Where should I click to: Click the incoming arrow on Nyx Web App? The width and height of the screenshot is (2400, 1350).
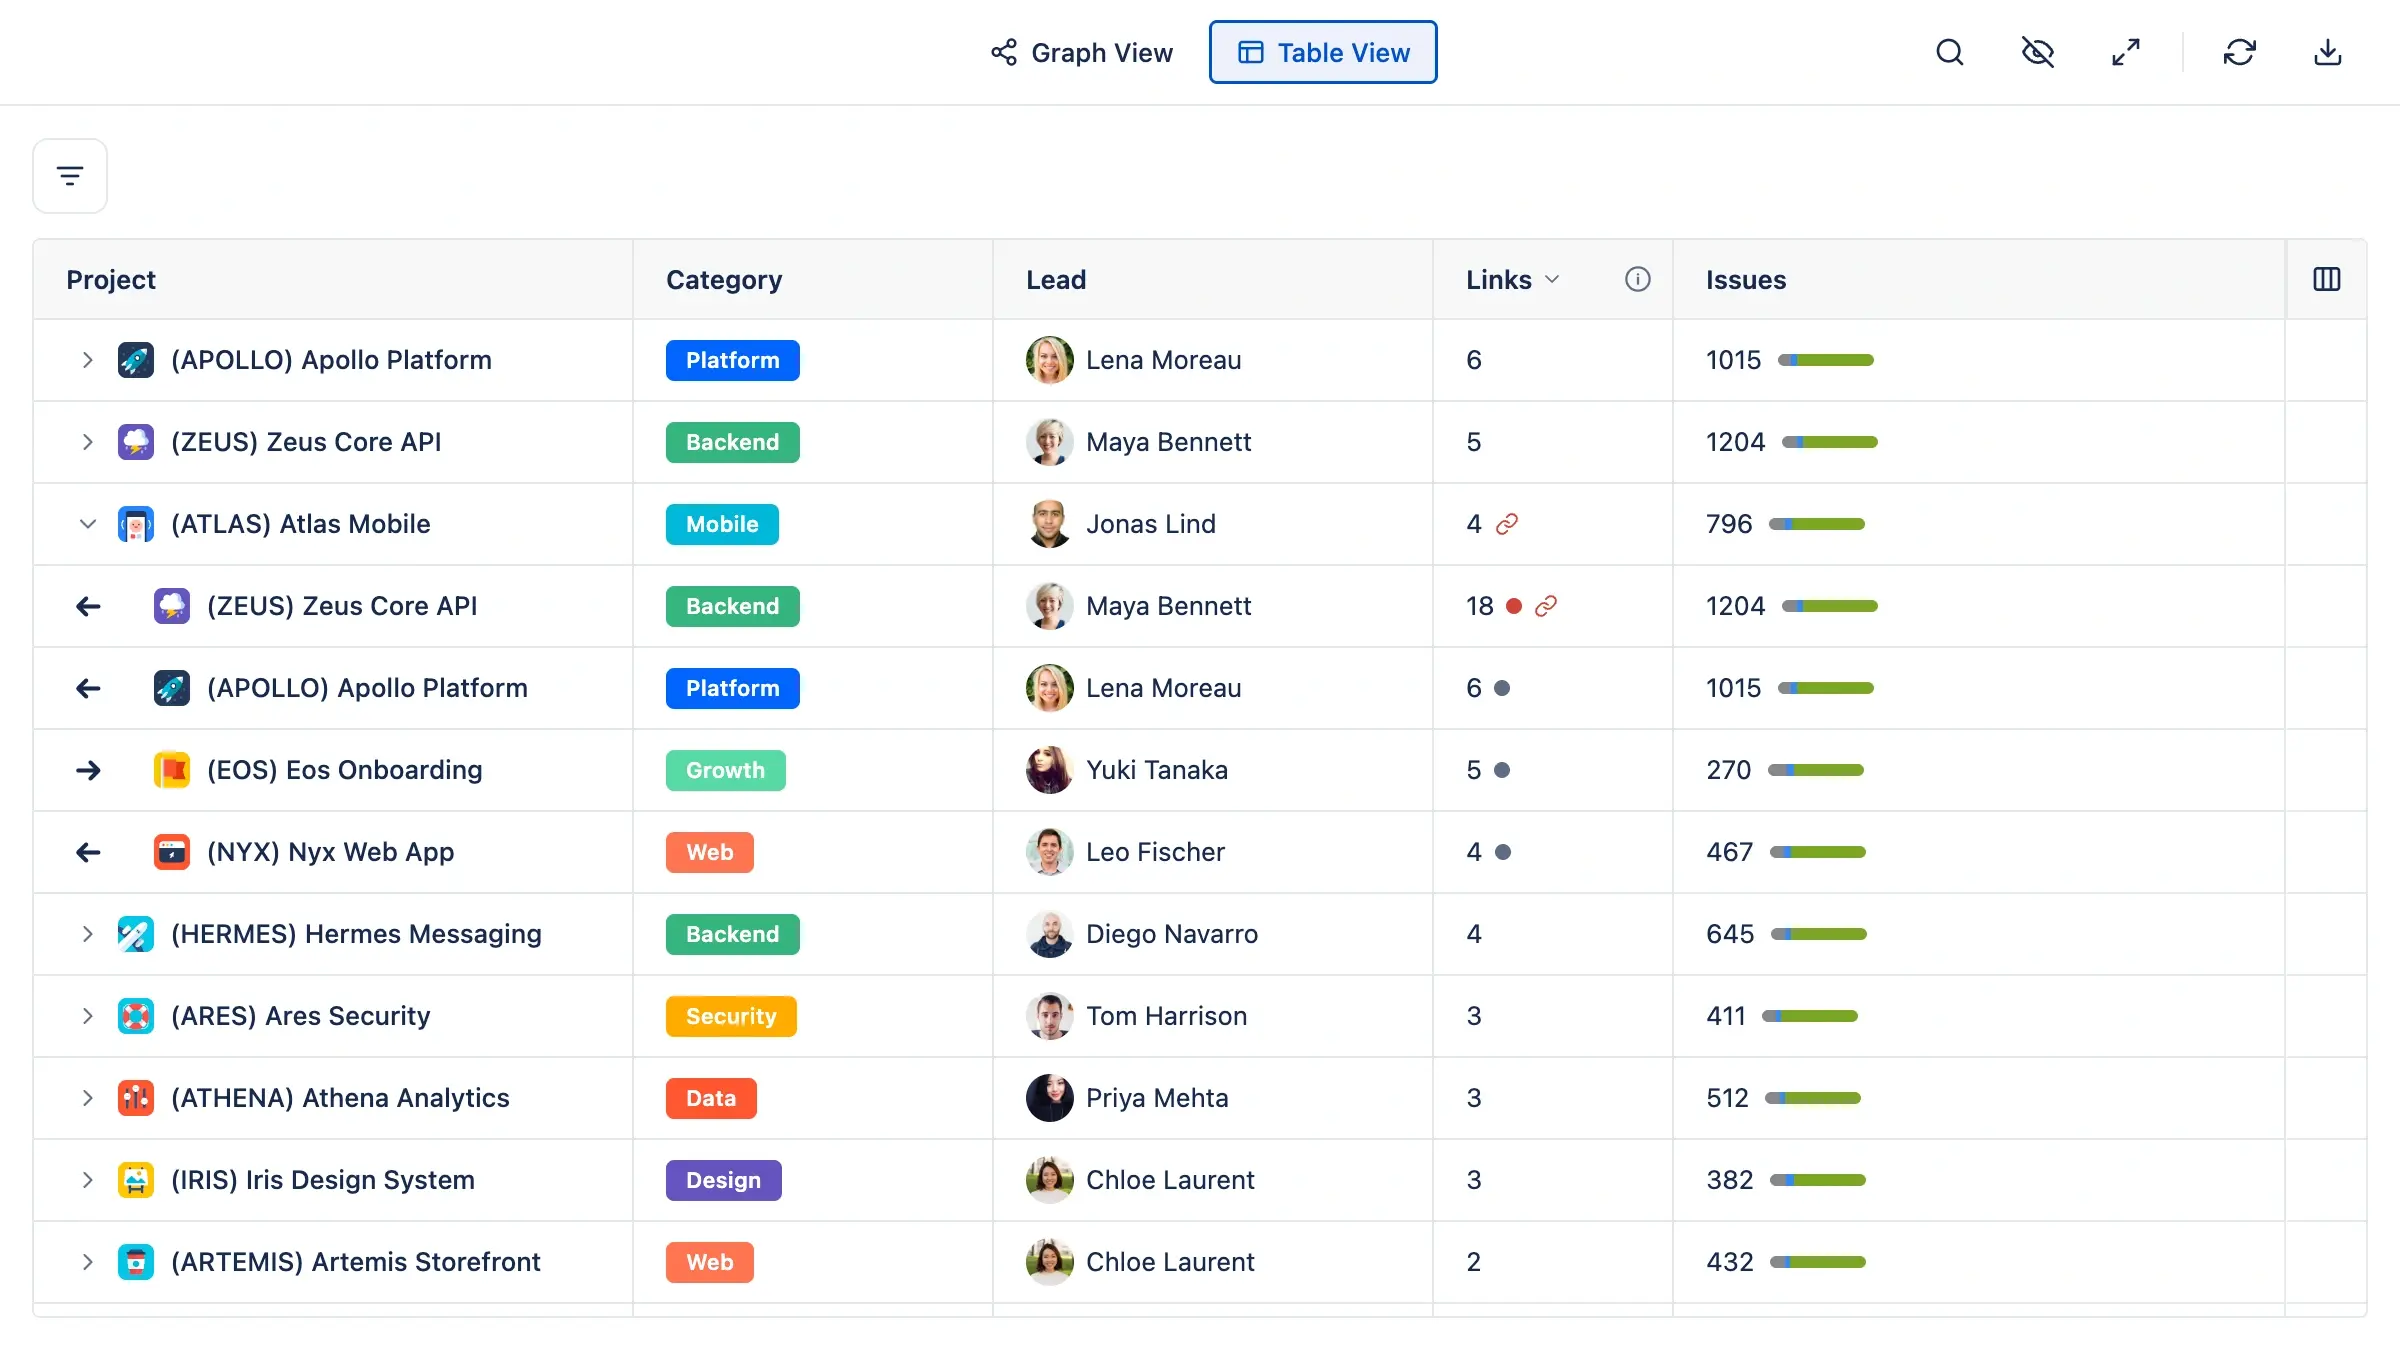(x=88, y=852)
